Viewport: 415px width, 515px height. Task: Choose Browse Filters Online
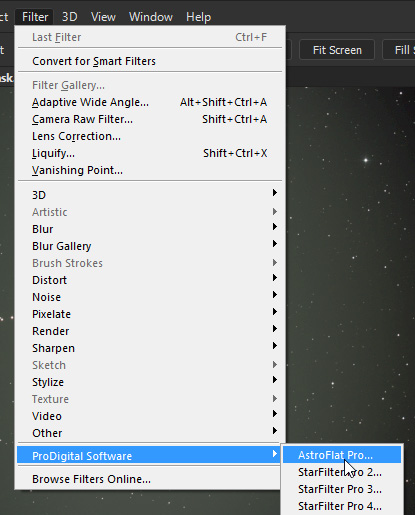(x=150, y=479)
